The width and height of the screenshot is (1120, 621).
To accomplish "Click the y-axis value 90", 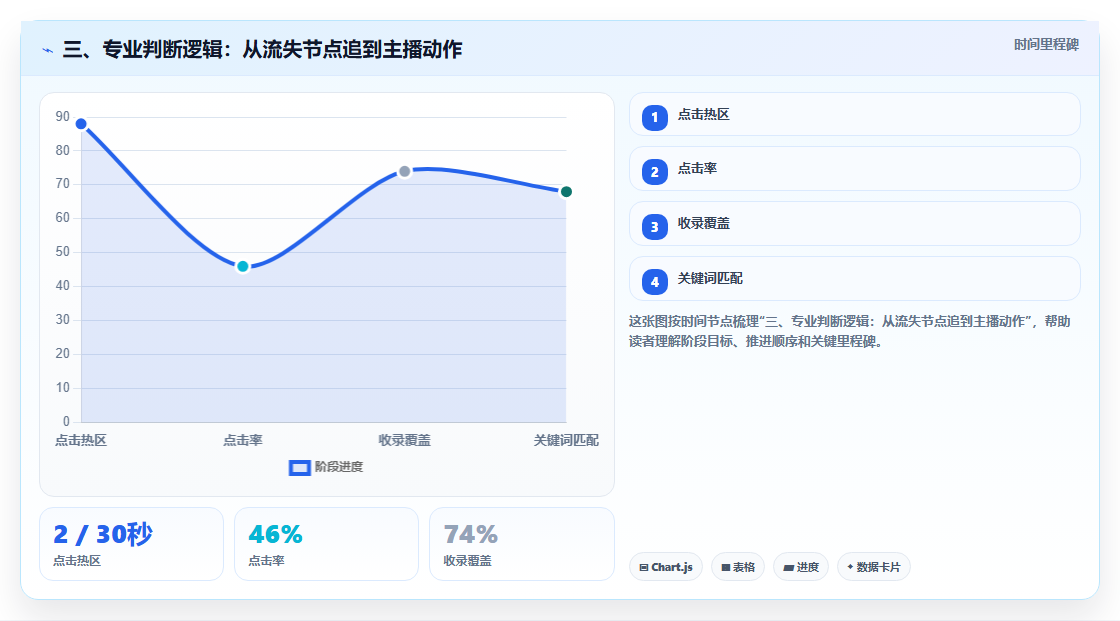I will pyautogui.click(x=63, y=116).
